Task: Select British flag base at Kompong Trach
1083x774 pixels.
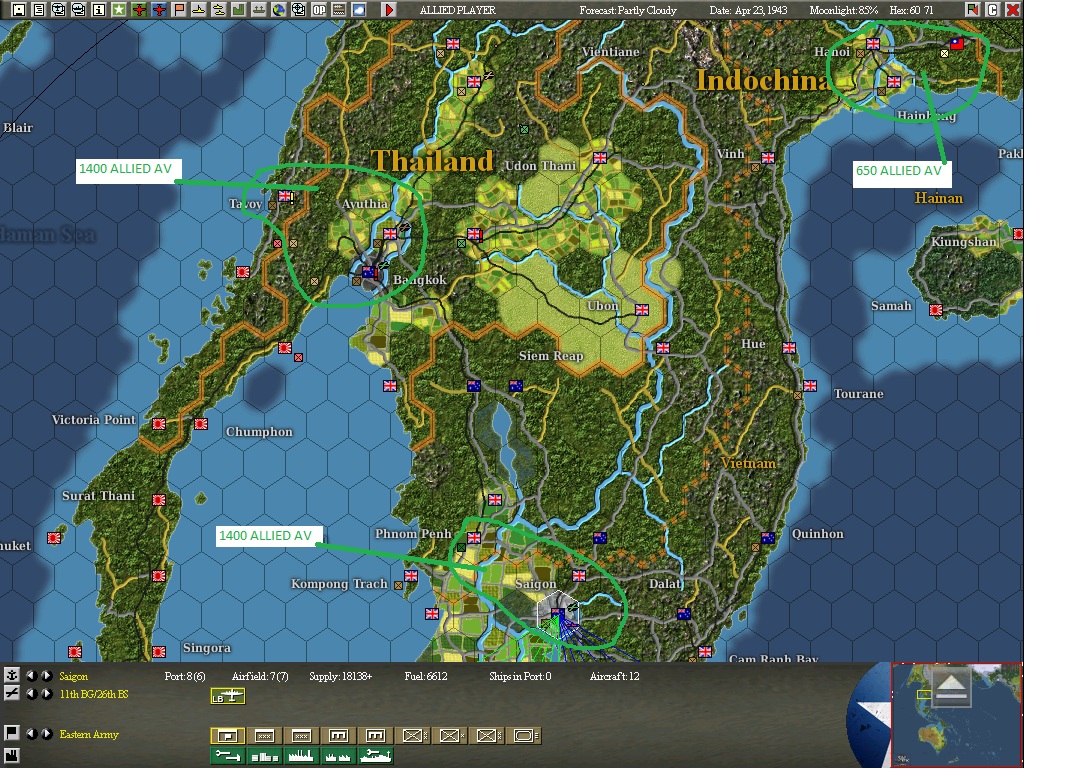Action: (411, 575)
